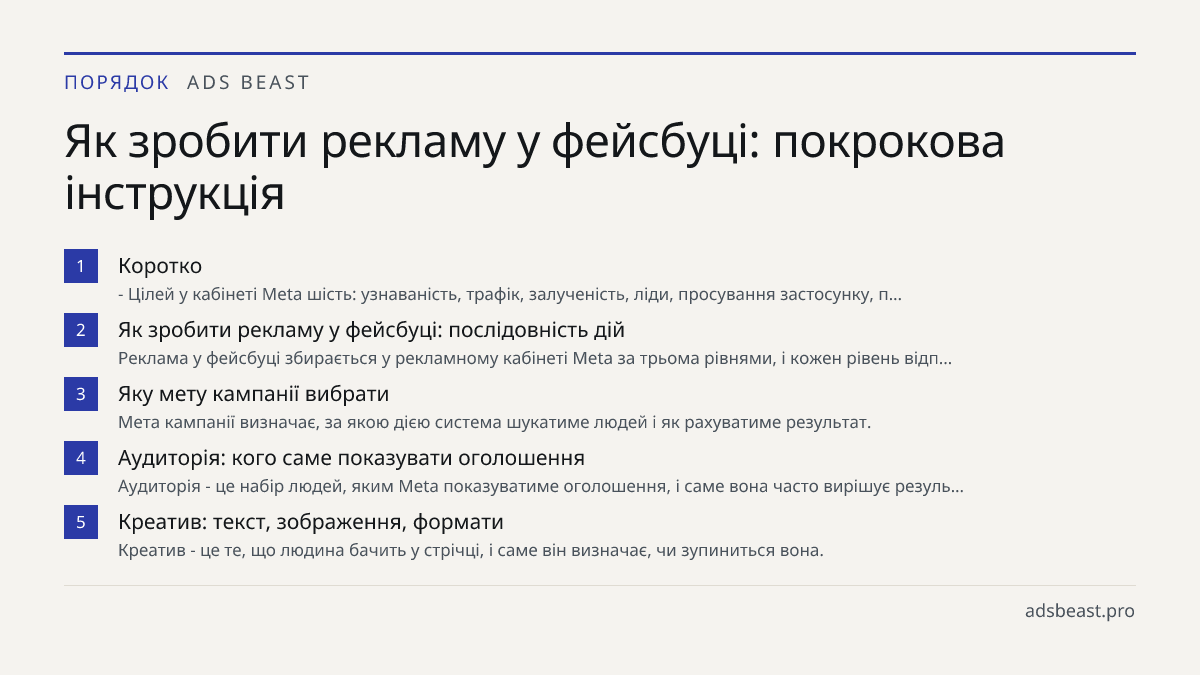This screenshot has width=1200, height=675.
Task: Select number badge 1 next to Коротко
Action: [x=81, y=266]
